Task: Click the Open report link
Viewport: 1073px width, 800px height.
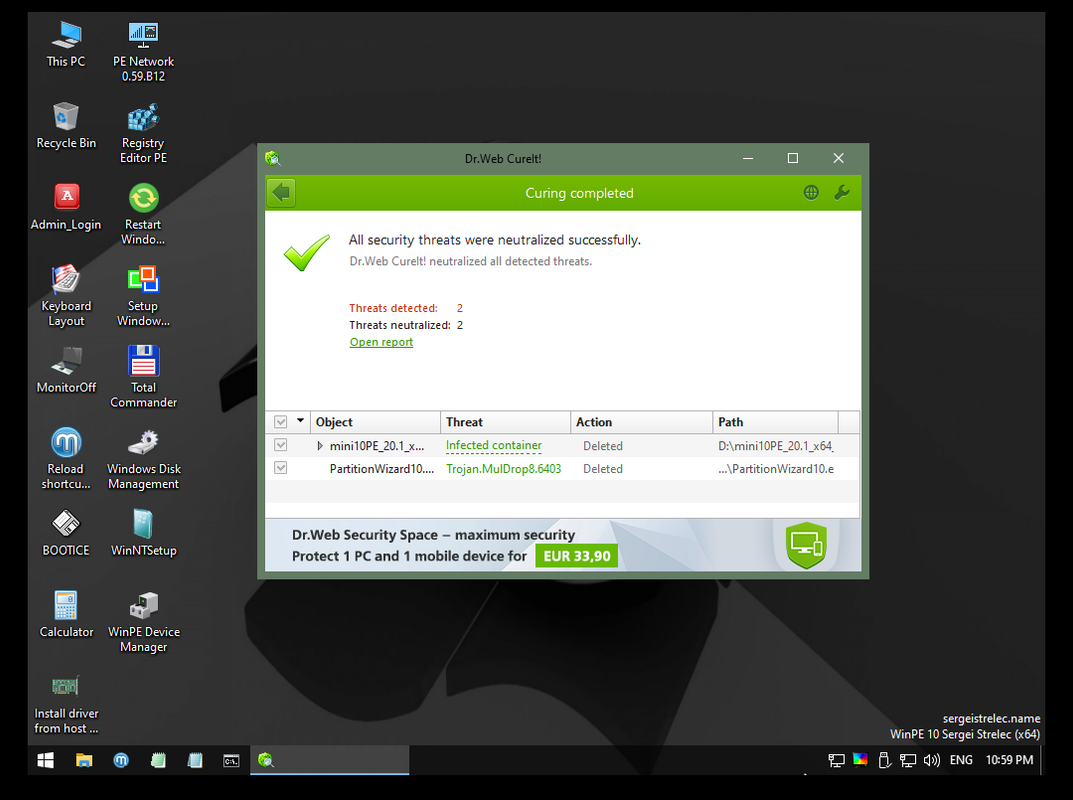Action: [381, 342]
